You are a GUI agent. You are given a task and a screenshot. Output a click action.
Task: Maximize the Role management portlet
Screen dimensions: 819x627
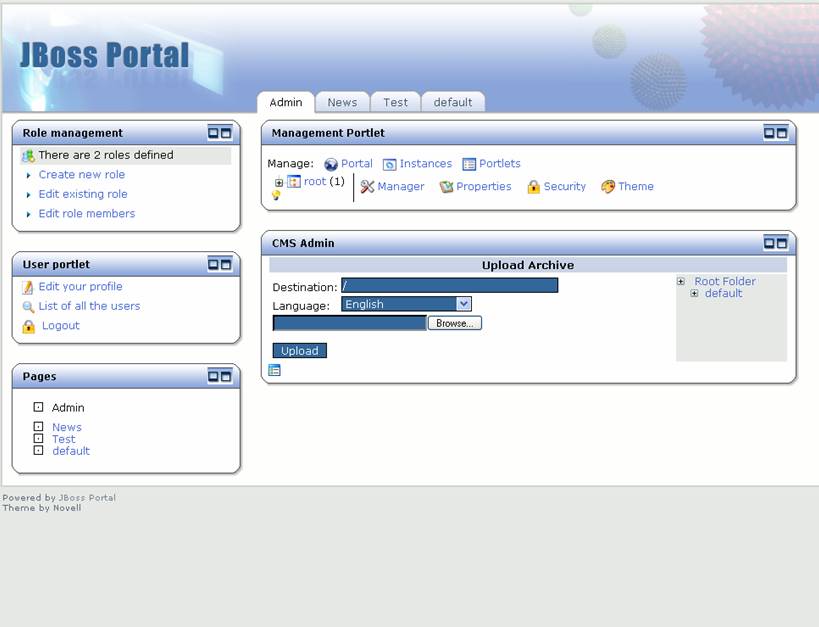[x=226, y=133]
